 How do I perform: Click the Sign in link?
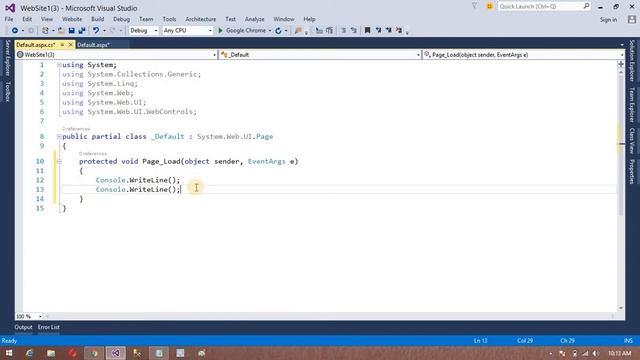pos(608,20)
